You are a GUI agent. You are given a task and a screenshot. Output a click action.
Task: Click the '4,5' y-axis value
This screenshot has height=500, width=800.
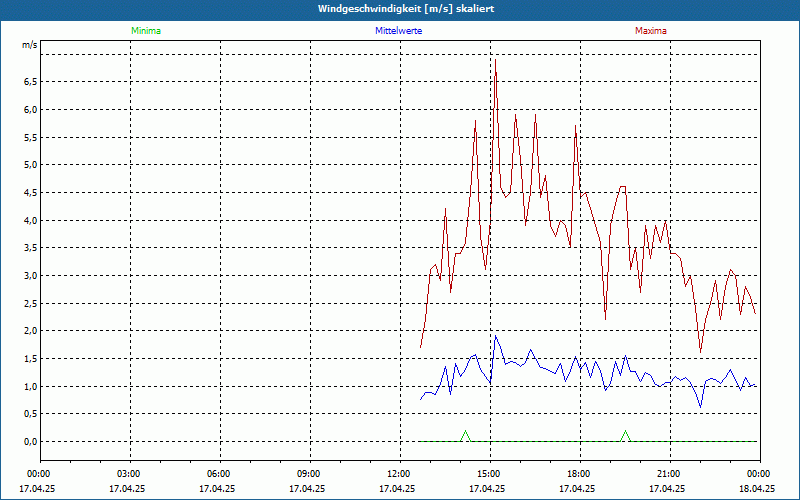[x=30, y=192]
